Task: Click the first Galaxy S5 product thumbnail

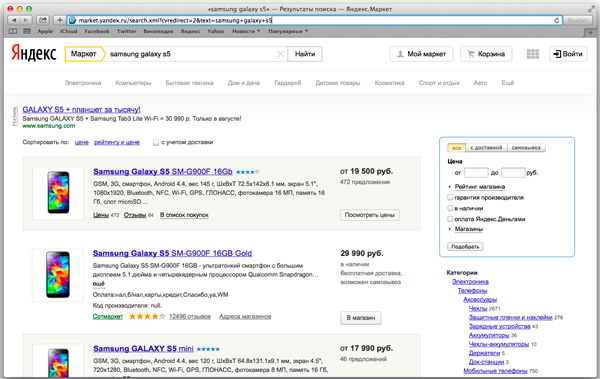Action: tap(58, 193)
